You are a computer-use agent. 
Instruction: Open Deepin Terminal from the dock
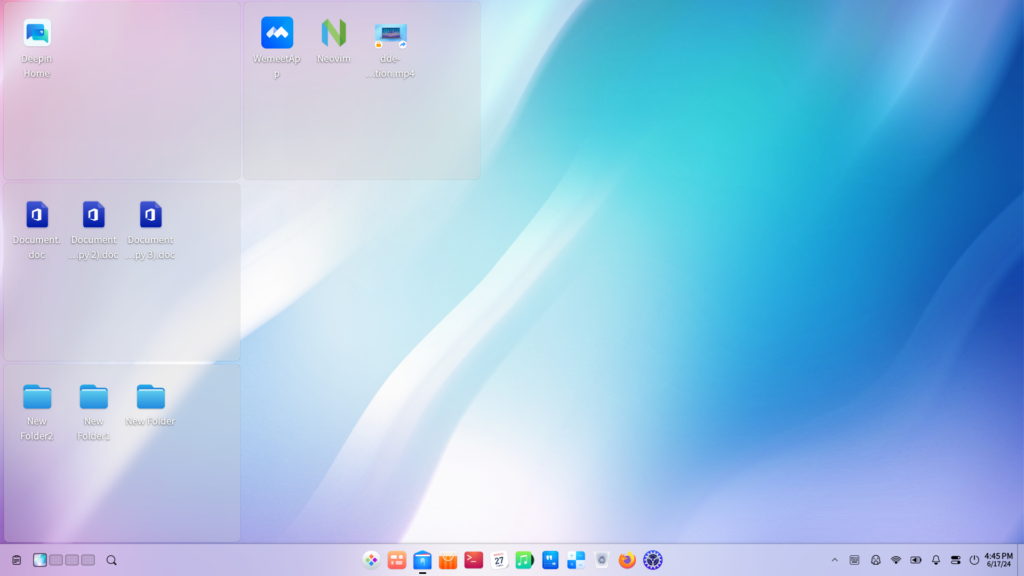[472, 561]
